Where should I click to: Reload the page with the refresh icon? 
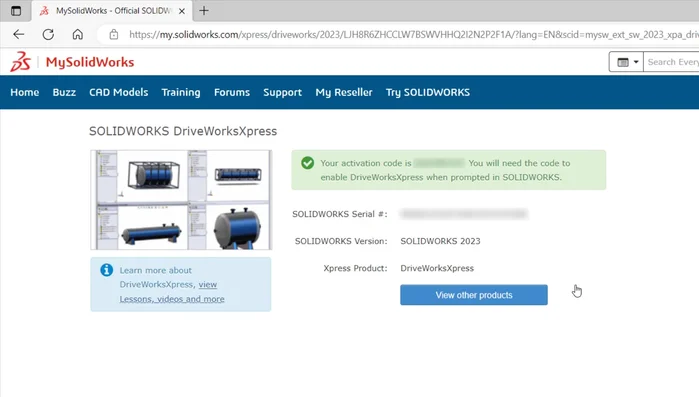[x=48, y=34]
